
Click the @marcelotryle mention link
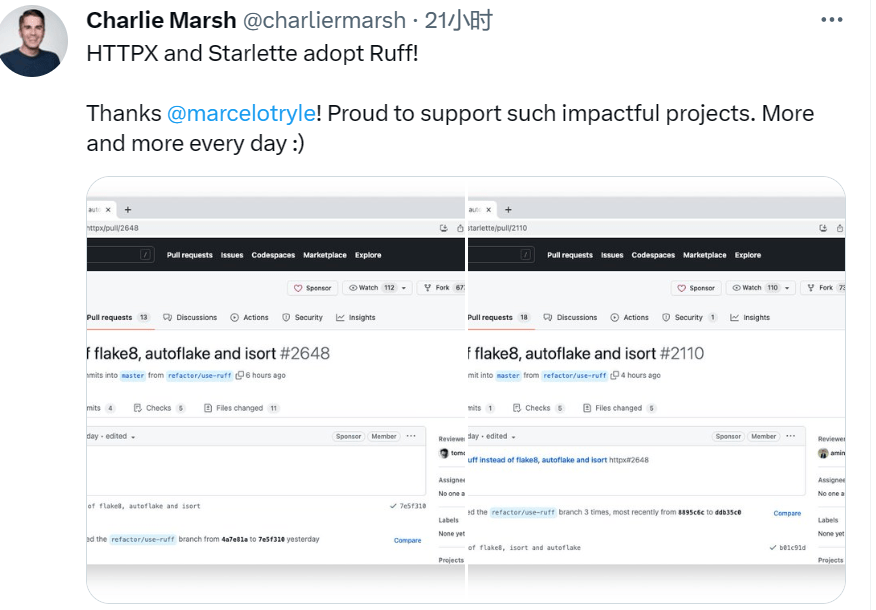(241, 114)
